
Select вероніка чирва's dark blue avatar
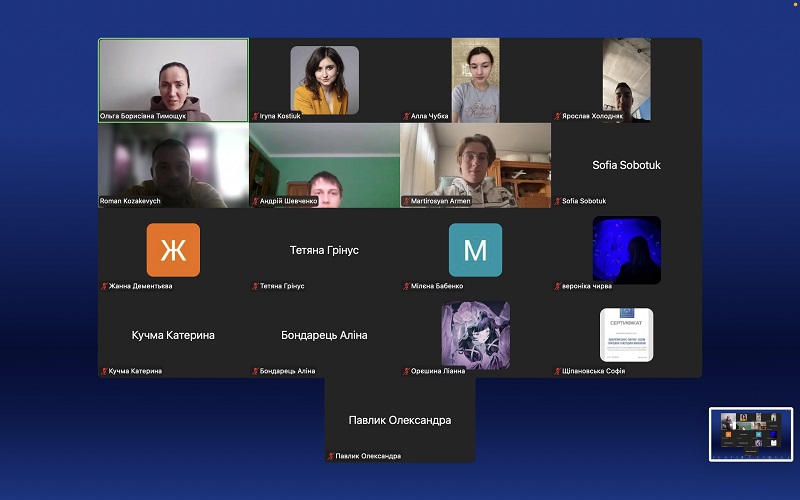pyautogui.click(x=626, y=250)
